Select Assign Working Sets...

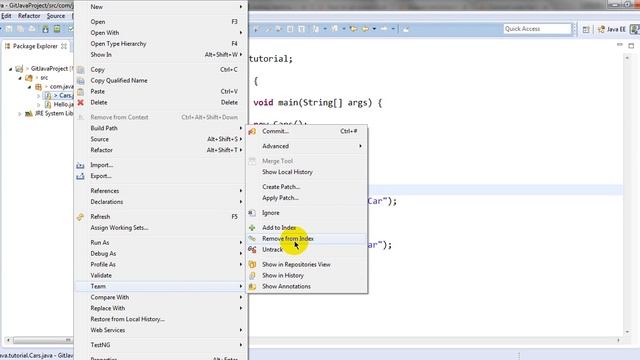pos(161,228)
